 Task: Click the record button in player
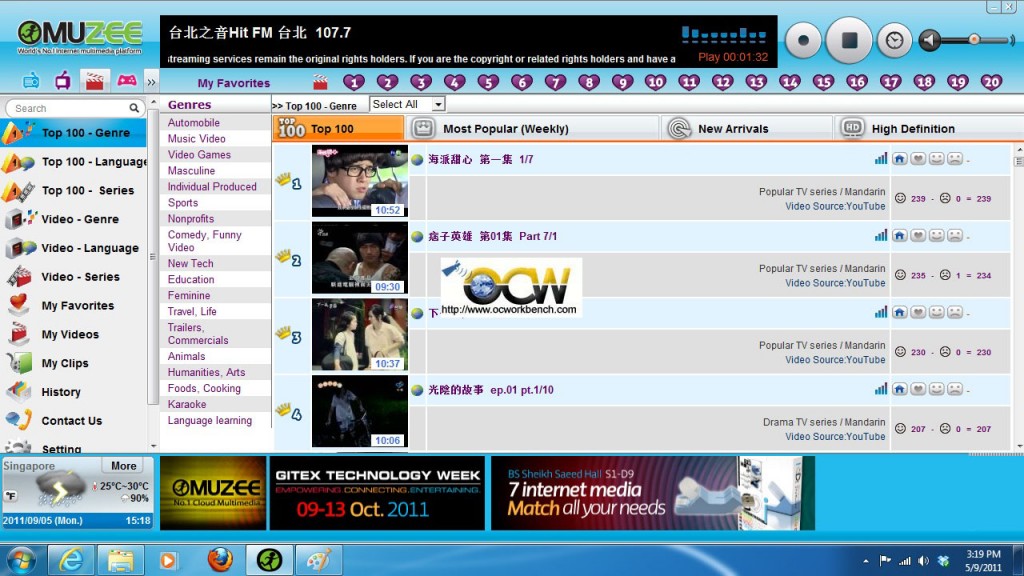point(803,40)
